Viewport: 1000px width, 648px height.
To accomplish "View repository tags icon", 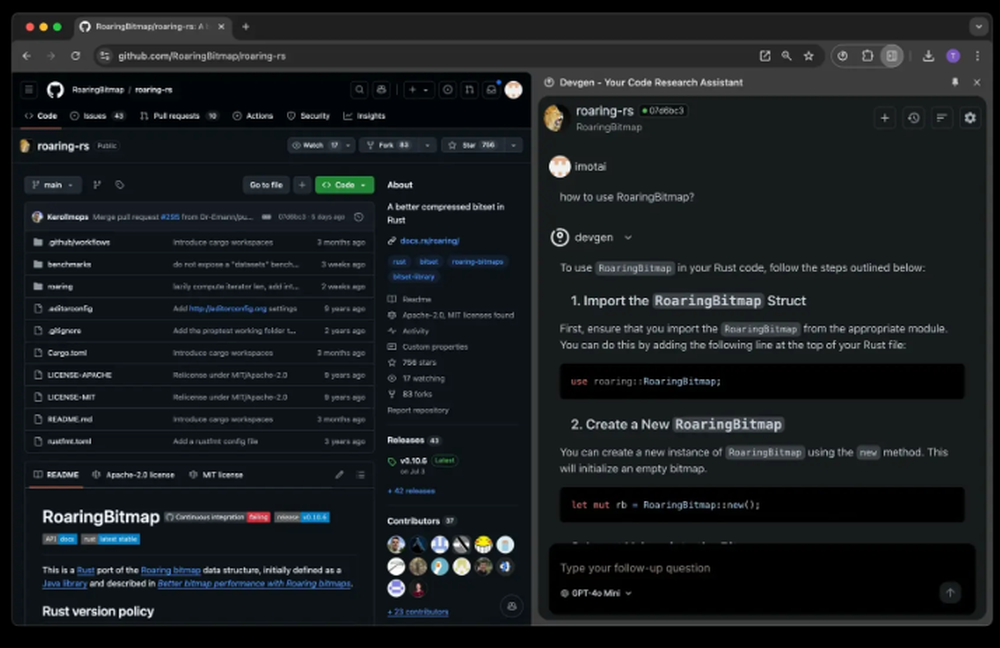I will point(119,185).
